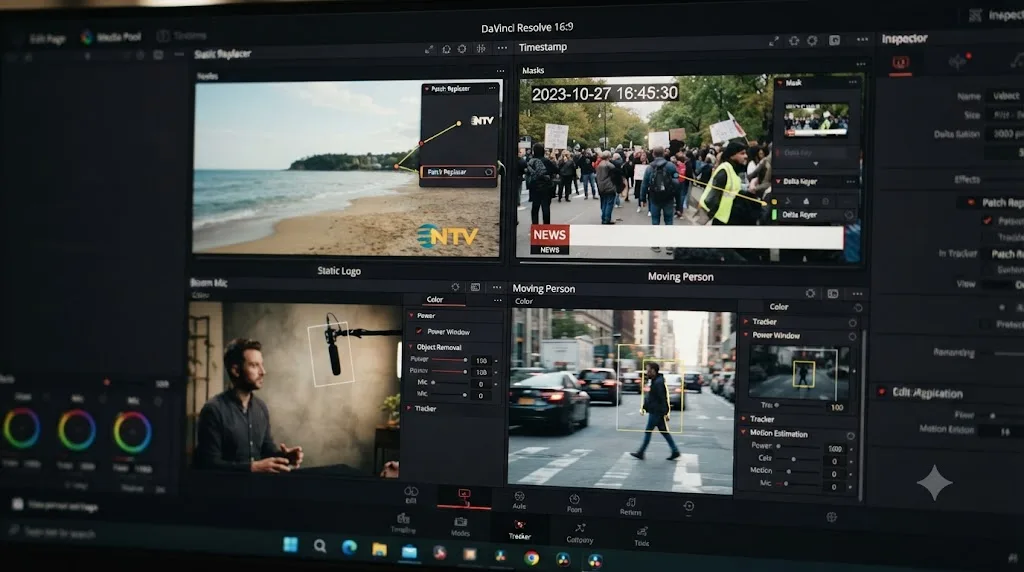Adjust the first Object Removal slider at 100

(x=449, y=360)
